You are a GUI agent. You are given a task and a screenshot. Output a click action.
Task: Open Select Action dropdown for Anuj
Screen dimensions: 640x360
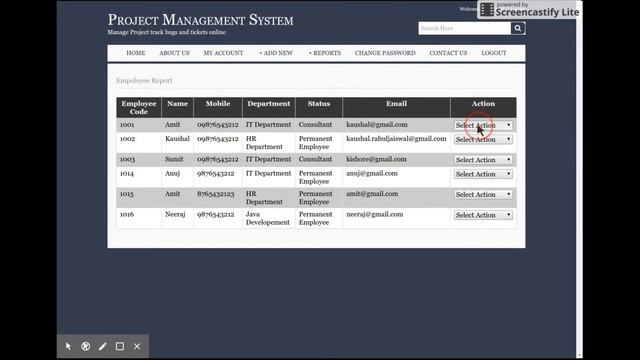pos(483,174)
